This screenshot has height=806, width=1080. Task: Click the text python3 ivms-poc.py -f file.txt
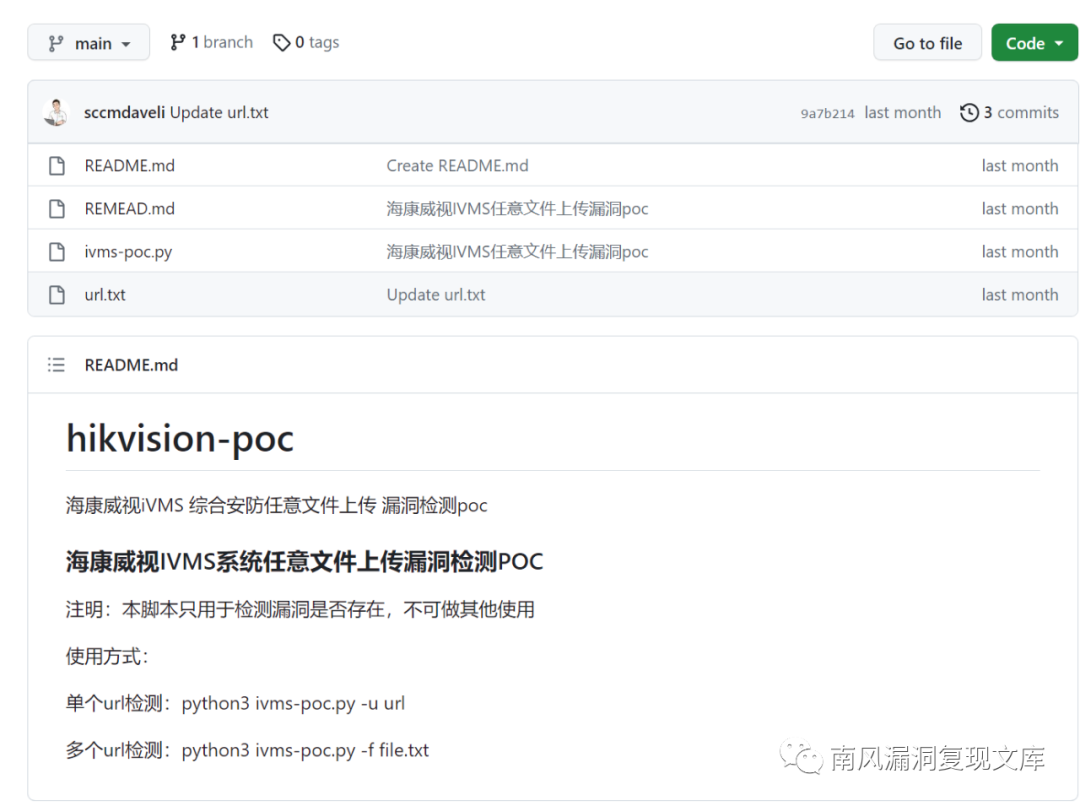(305, 750)
